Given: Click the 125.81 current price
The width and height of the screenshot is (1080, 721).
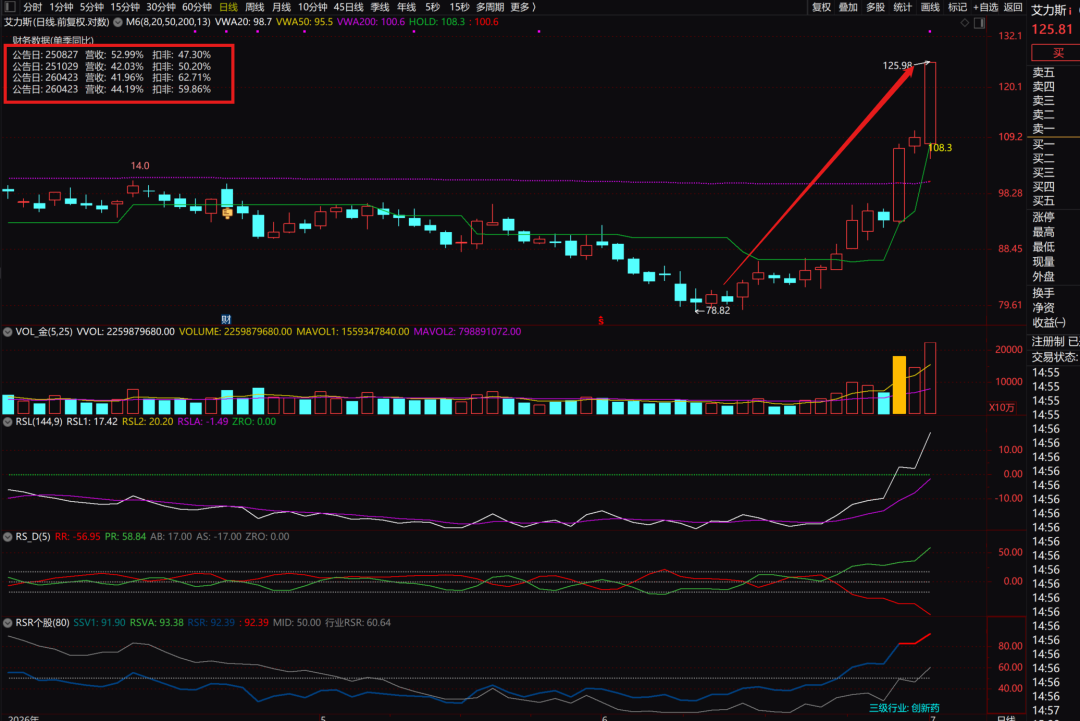Looking at the screenshot, I should click(x=1052, y=30).
